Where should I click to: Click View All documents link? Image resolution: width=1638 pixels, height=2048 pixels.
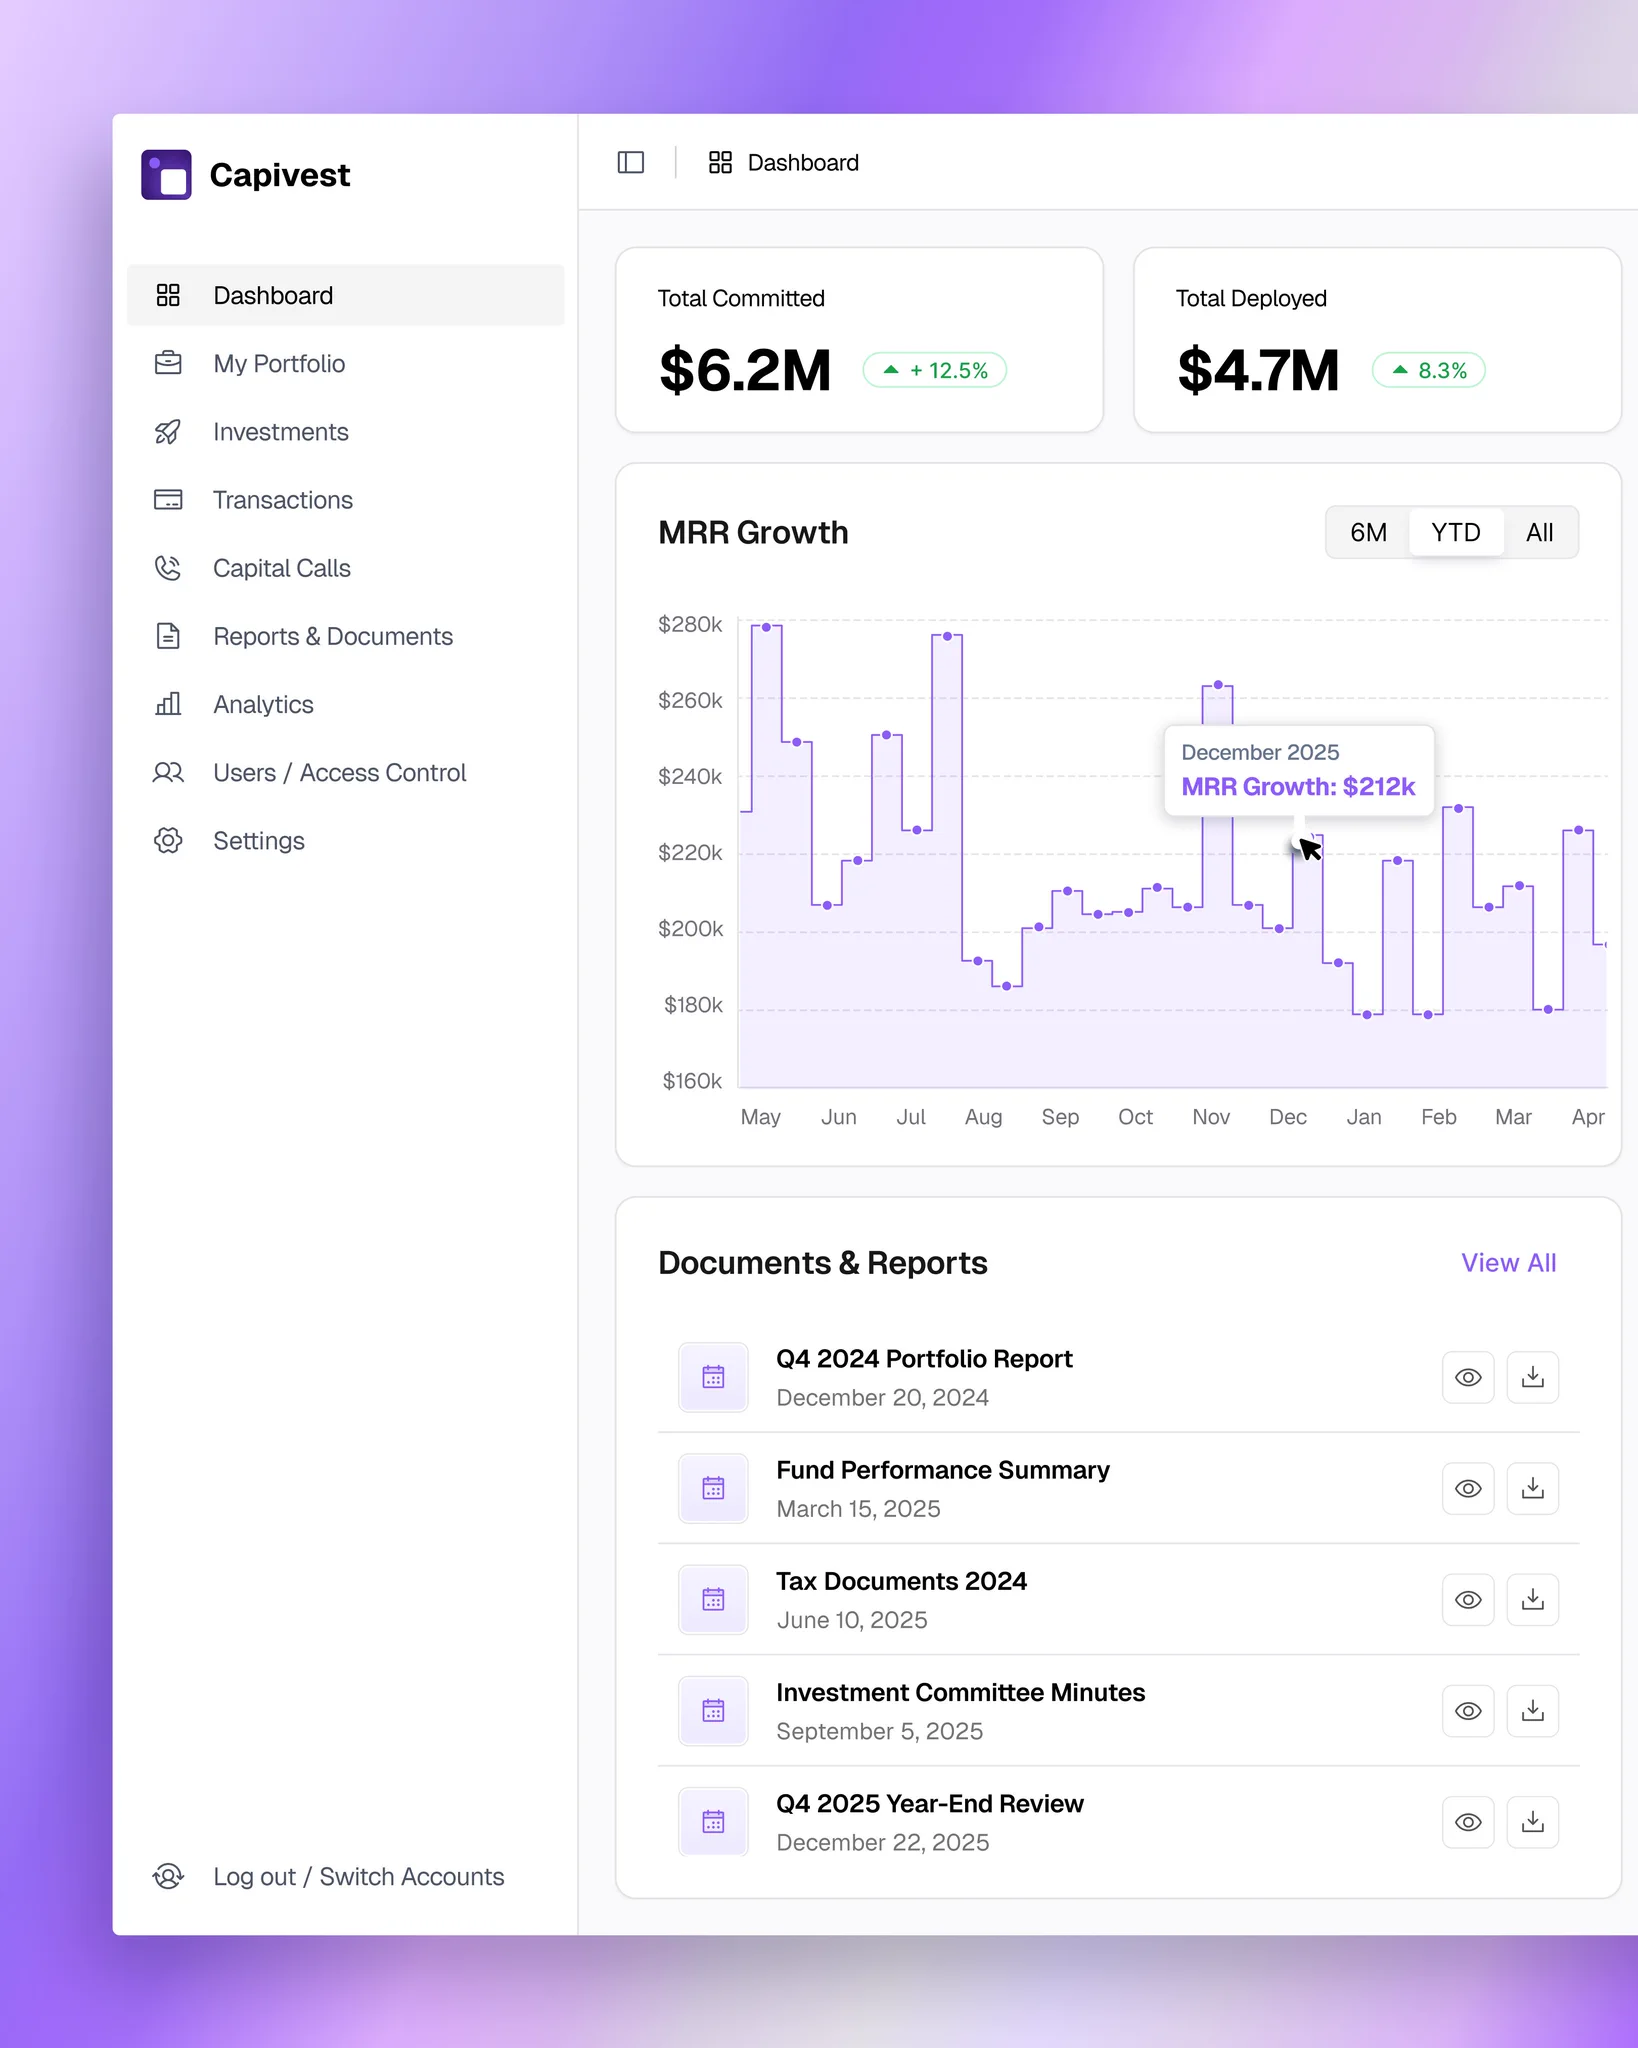coord(1508,1263)
